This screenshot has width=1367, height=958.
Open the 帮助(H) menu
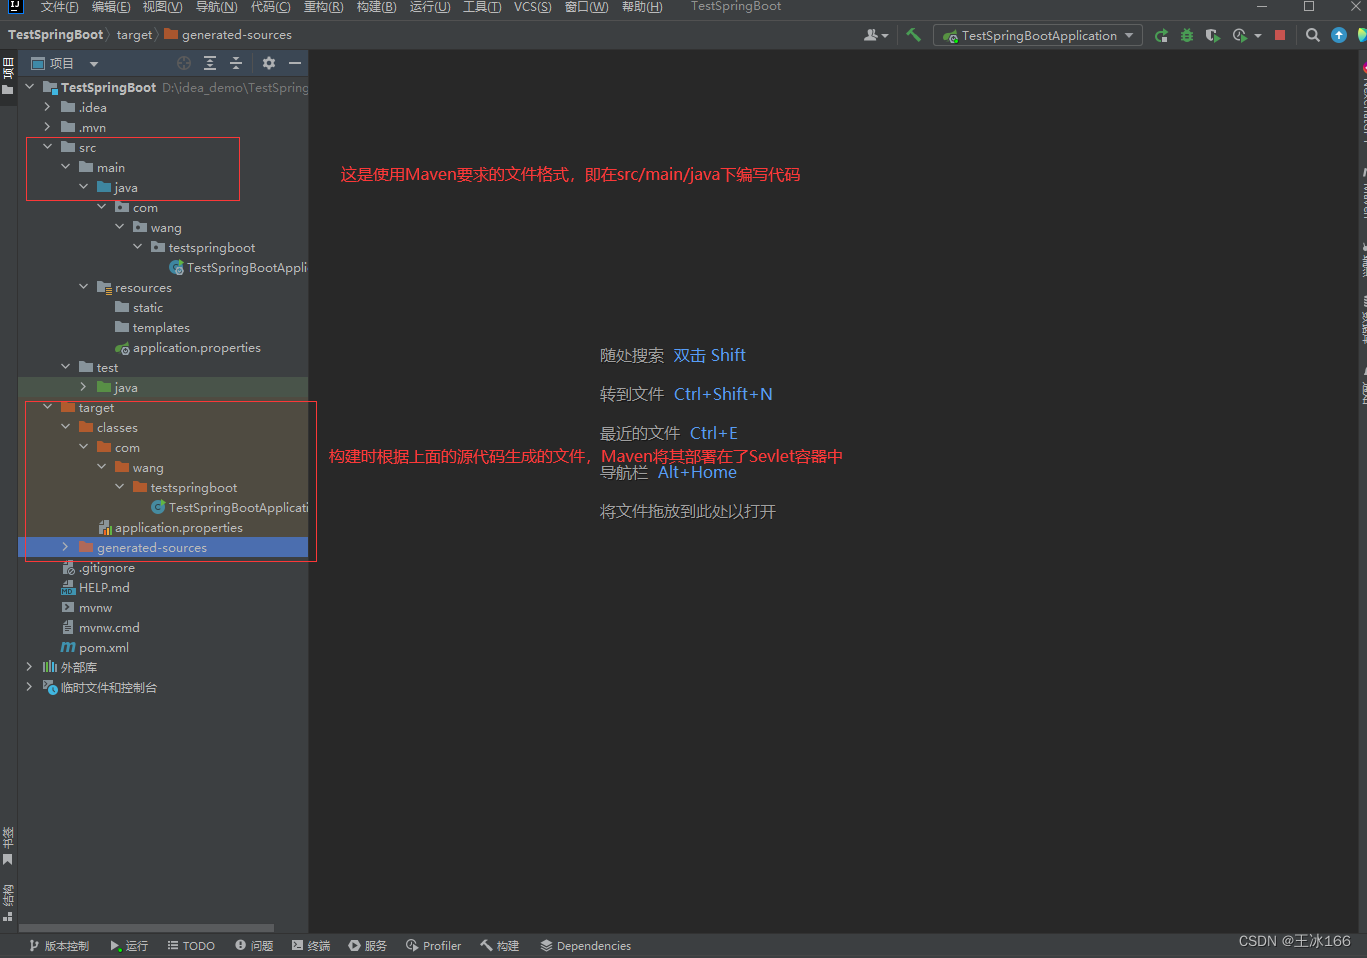642,7
